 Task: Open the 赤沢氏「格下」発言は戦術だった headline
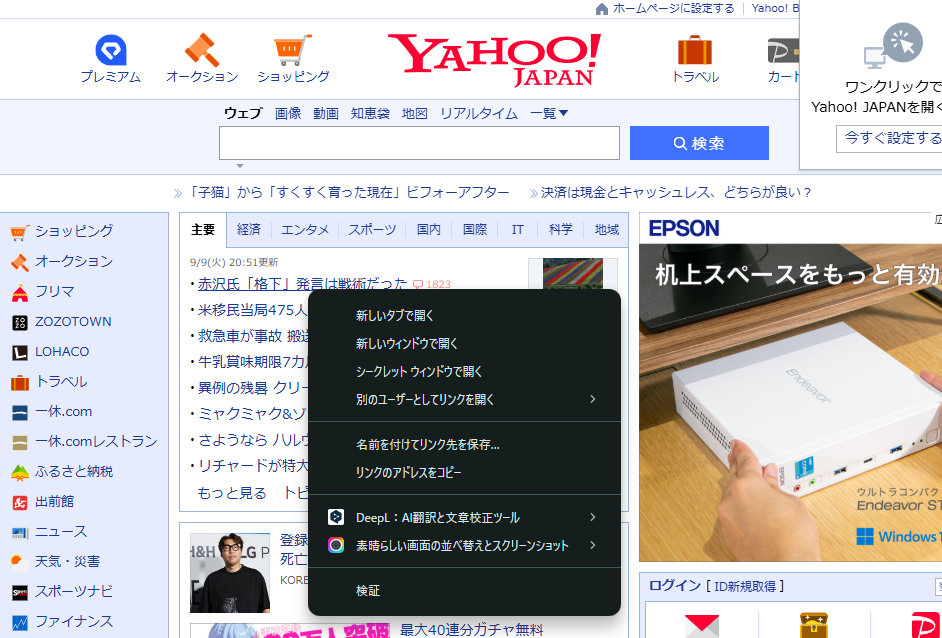303,284
